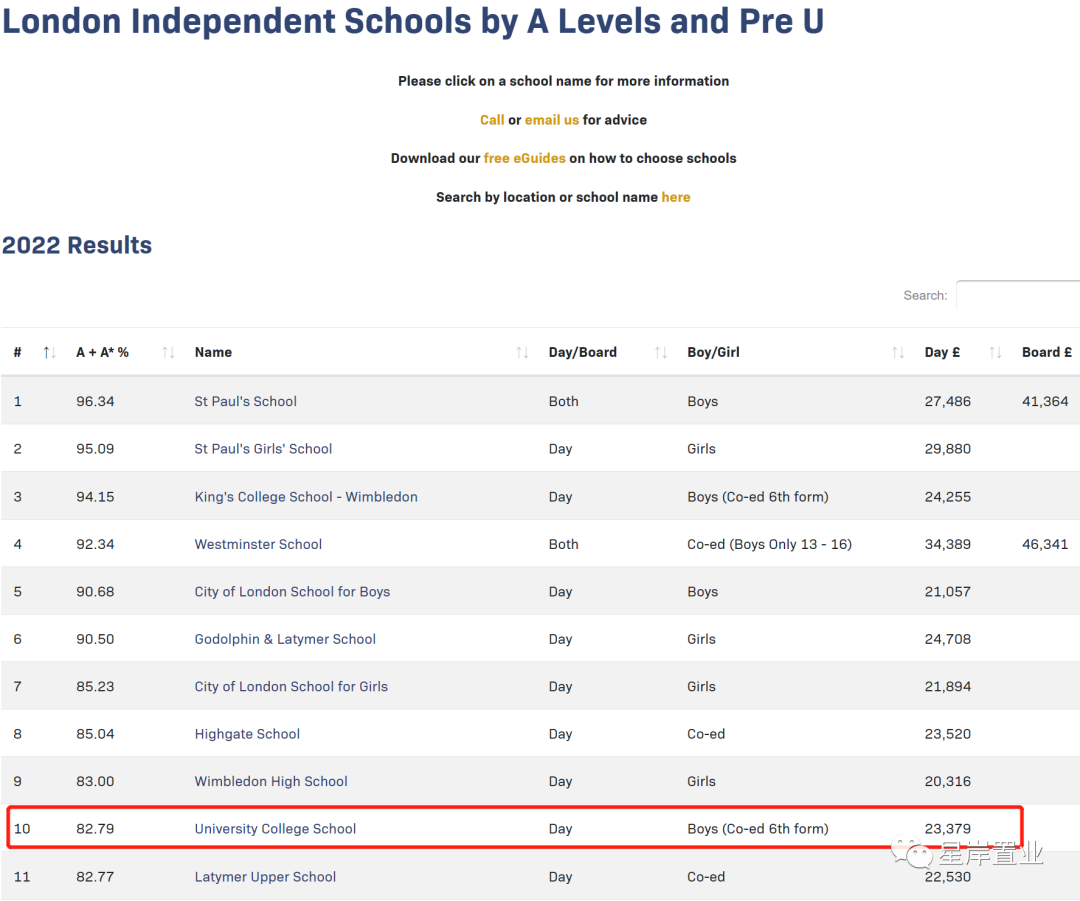Sort table by rank number arrows
The height and width of the screenshot is (901, 1080).
click(x=49, y=353)
